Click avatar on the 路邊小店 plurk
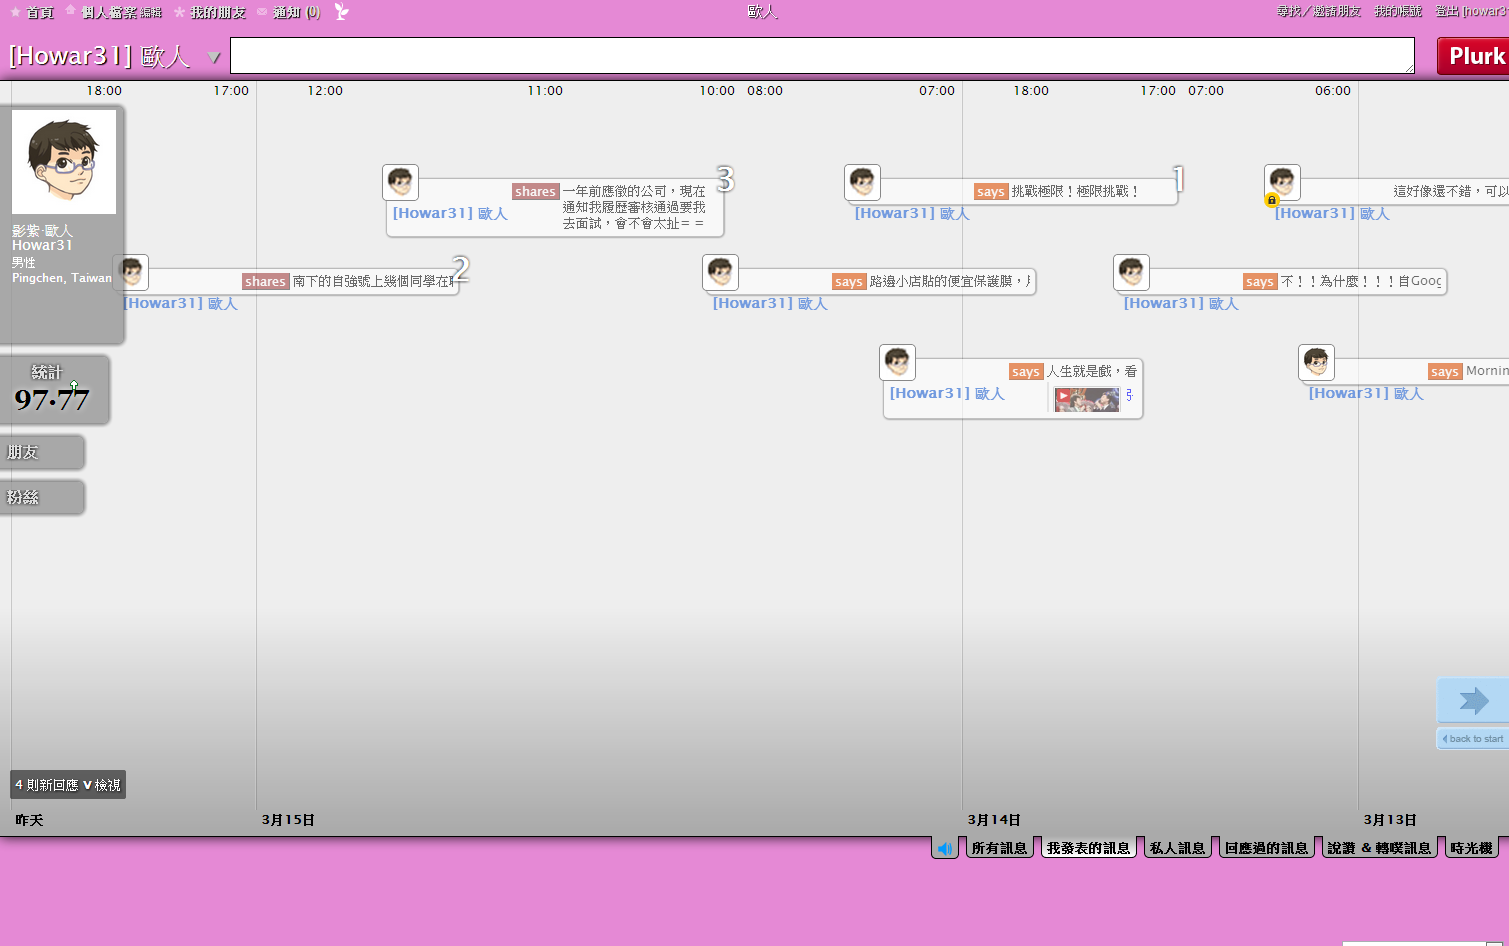Viewport: 1509px width, 946px height. click(x=720, y=272)
